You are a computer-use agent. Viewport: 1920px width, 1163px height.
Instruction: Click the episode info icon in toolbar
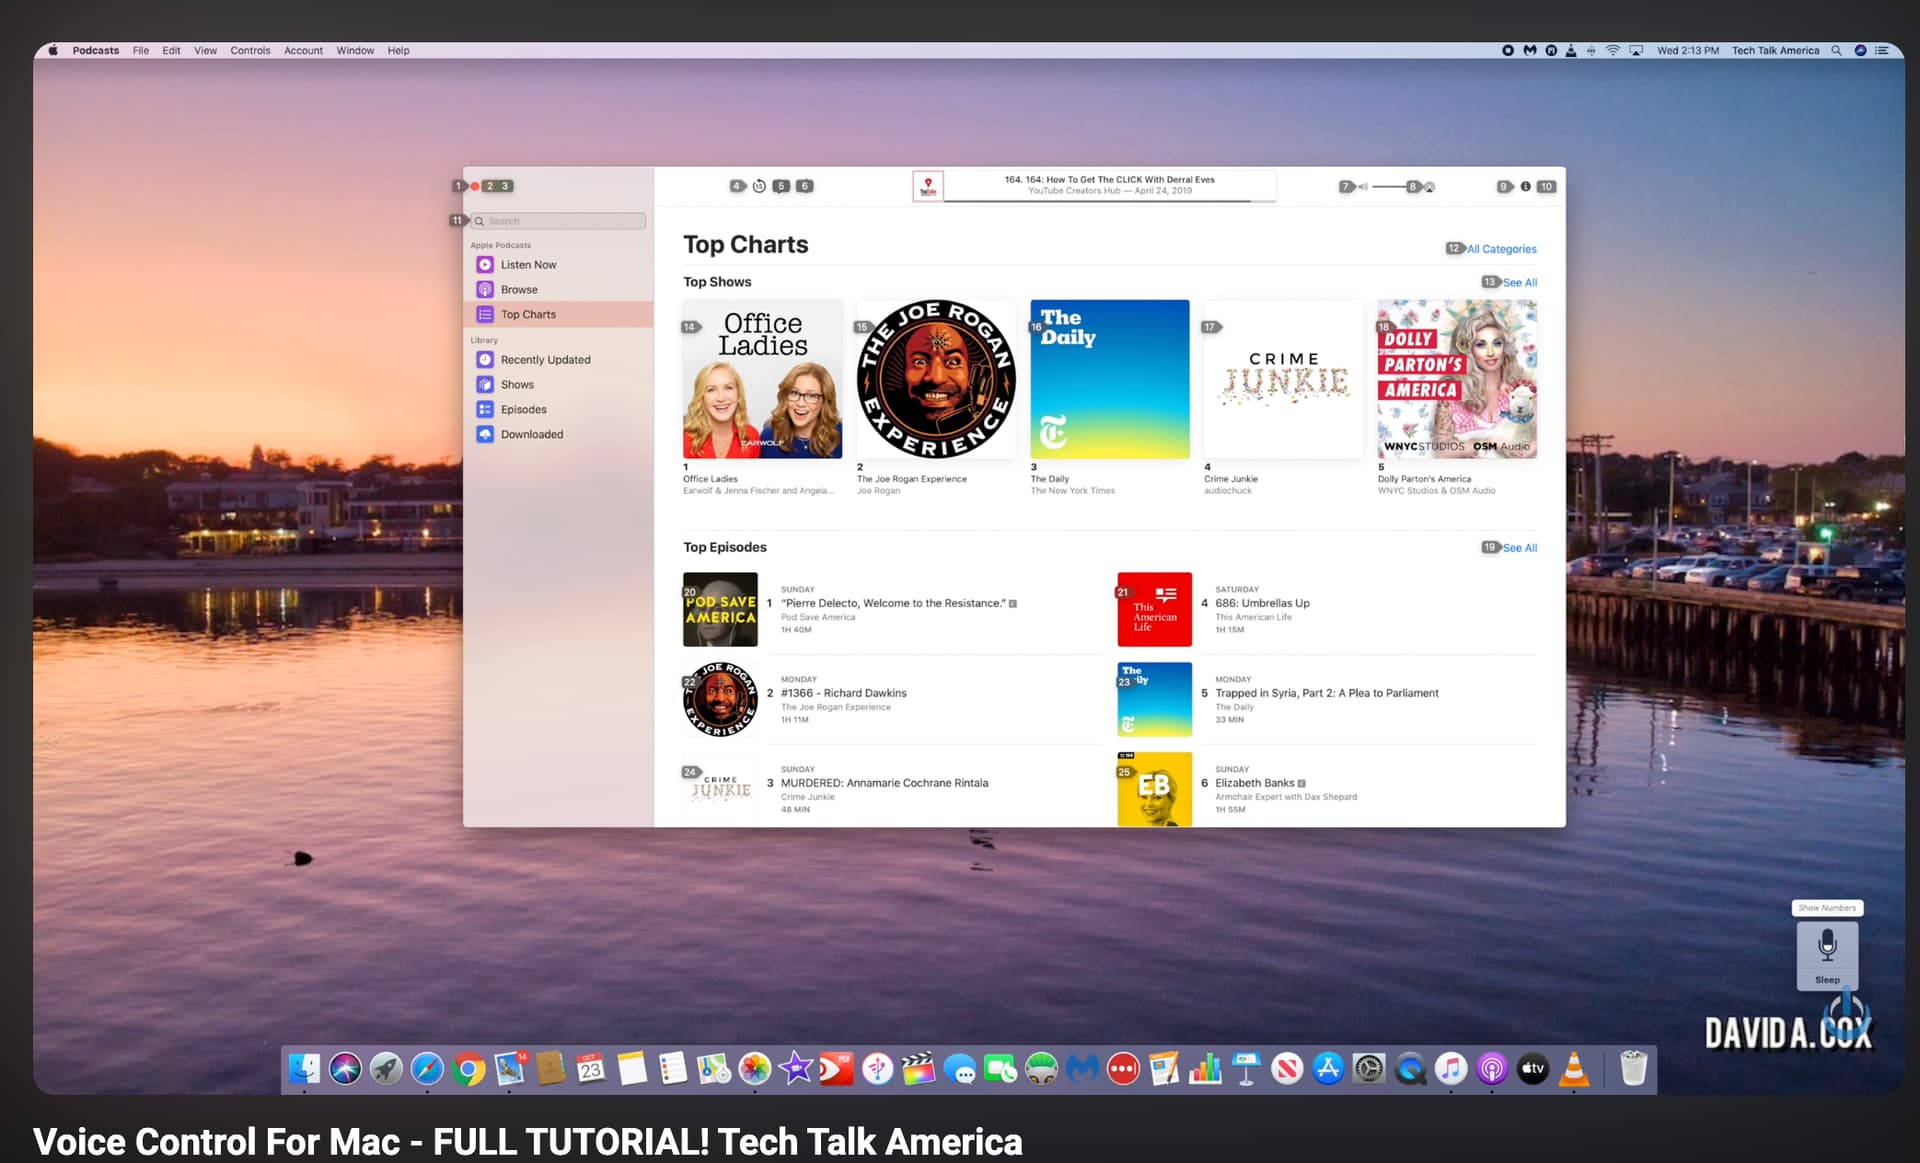(x=1525, y=187)
